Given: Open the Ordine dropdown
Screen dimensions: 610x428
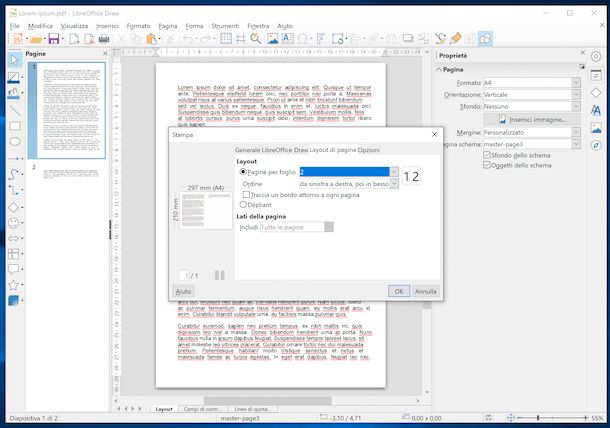Looking at the screenshot, I should tap(394, 184).
